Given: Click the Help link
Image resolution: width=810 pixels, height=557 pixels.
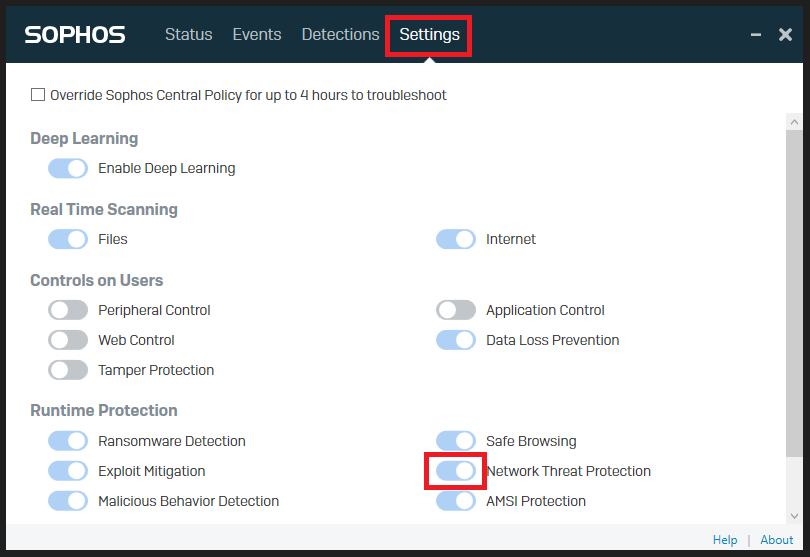Looking at the screenshot, I should pyautogui.click(x=725, y=540).
